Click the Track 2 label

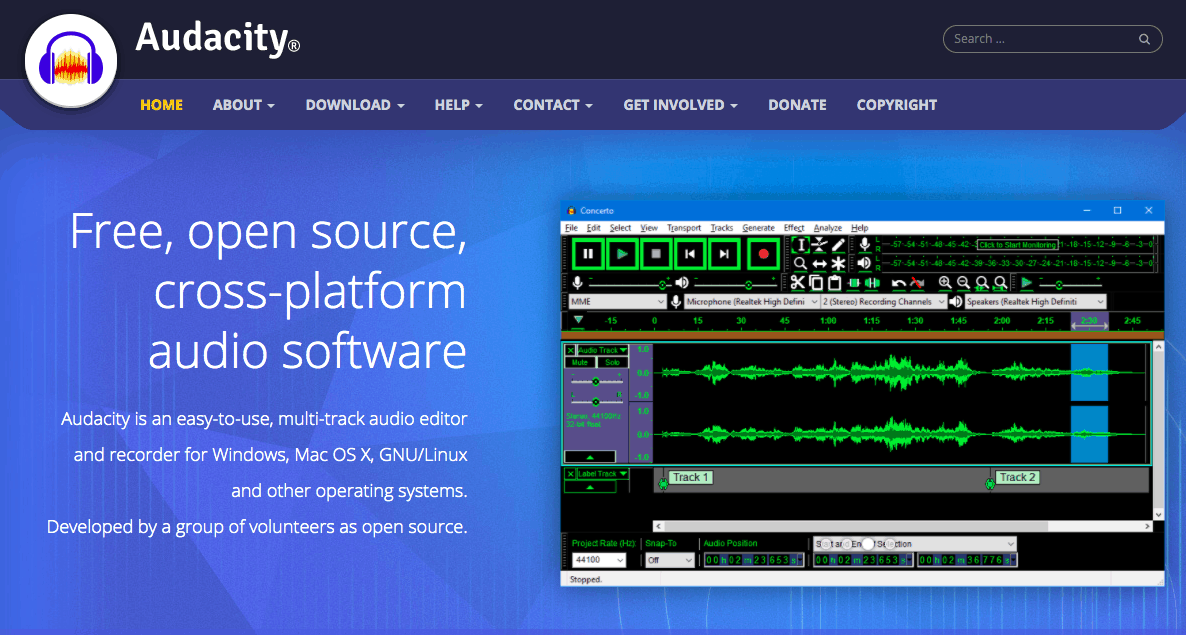[x=1017, y=477]
